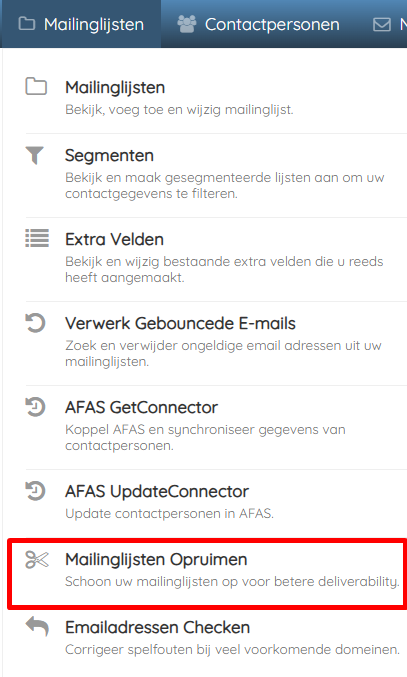Click the history icon beside AFAS UpdateConnector

(35, 491)
